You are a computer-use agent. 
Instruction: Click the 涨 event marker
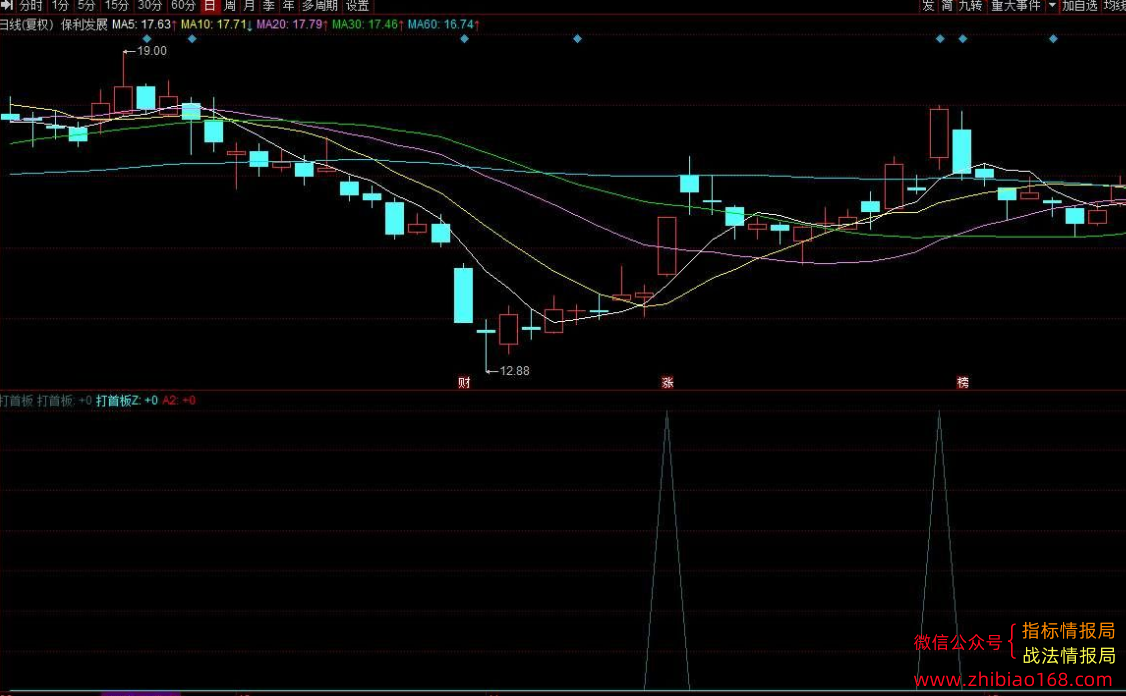pyautogui.click(x=667, y=382)
